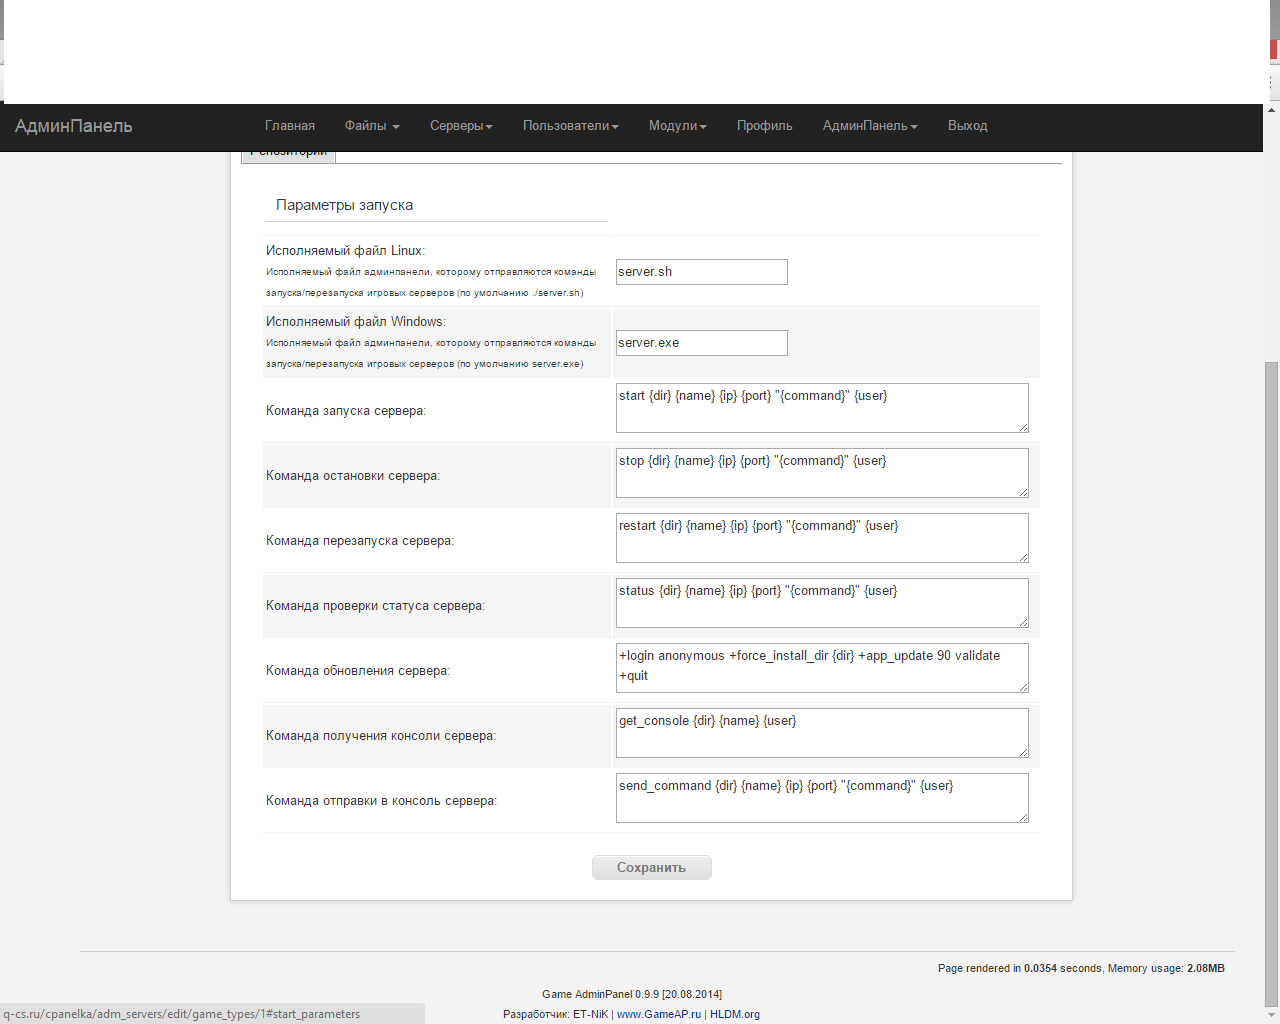Go to Главная page
The image size is (1280, 1024).
click(x=290, y=126)
